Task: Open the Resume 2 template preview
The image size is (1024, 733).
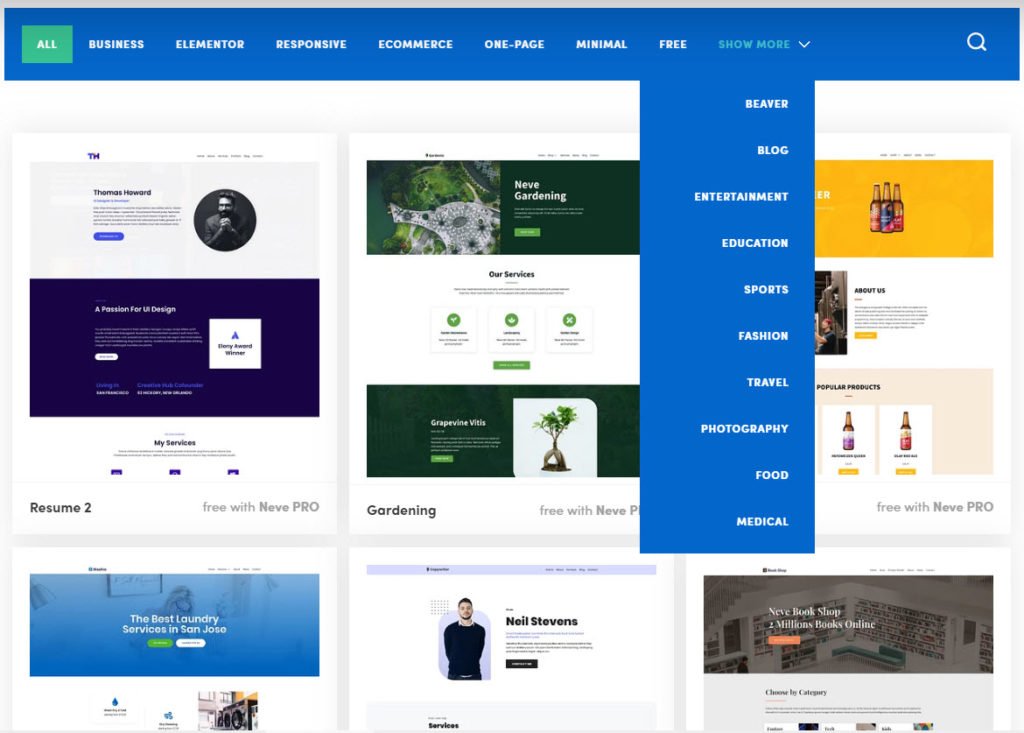Action: click(x=174, y=312)
